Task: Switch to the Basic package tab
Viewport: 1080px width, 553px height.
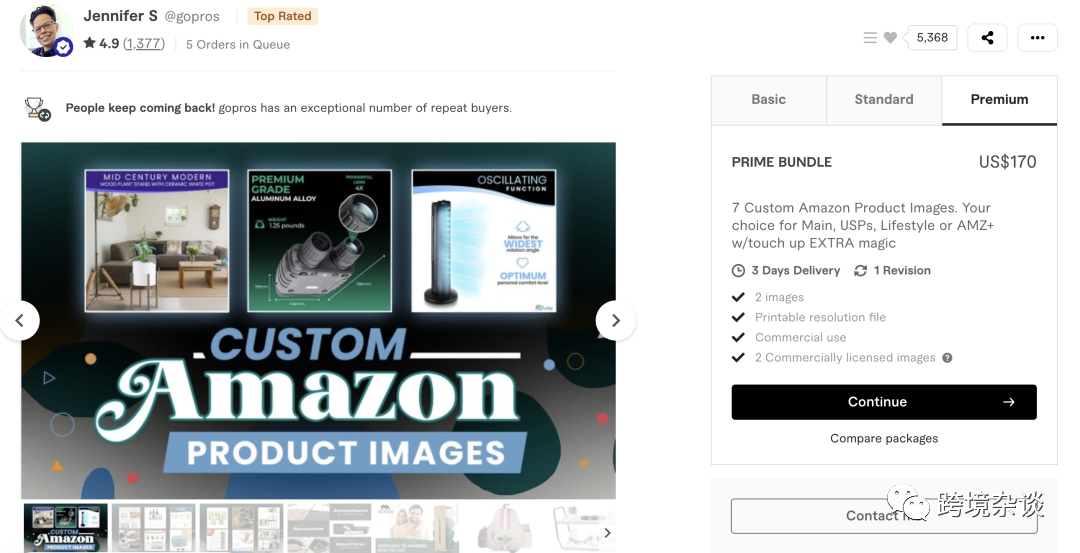Action: click(x=769, y=100)
